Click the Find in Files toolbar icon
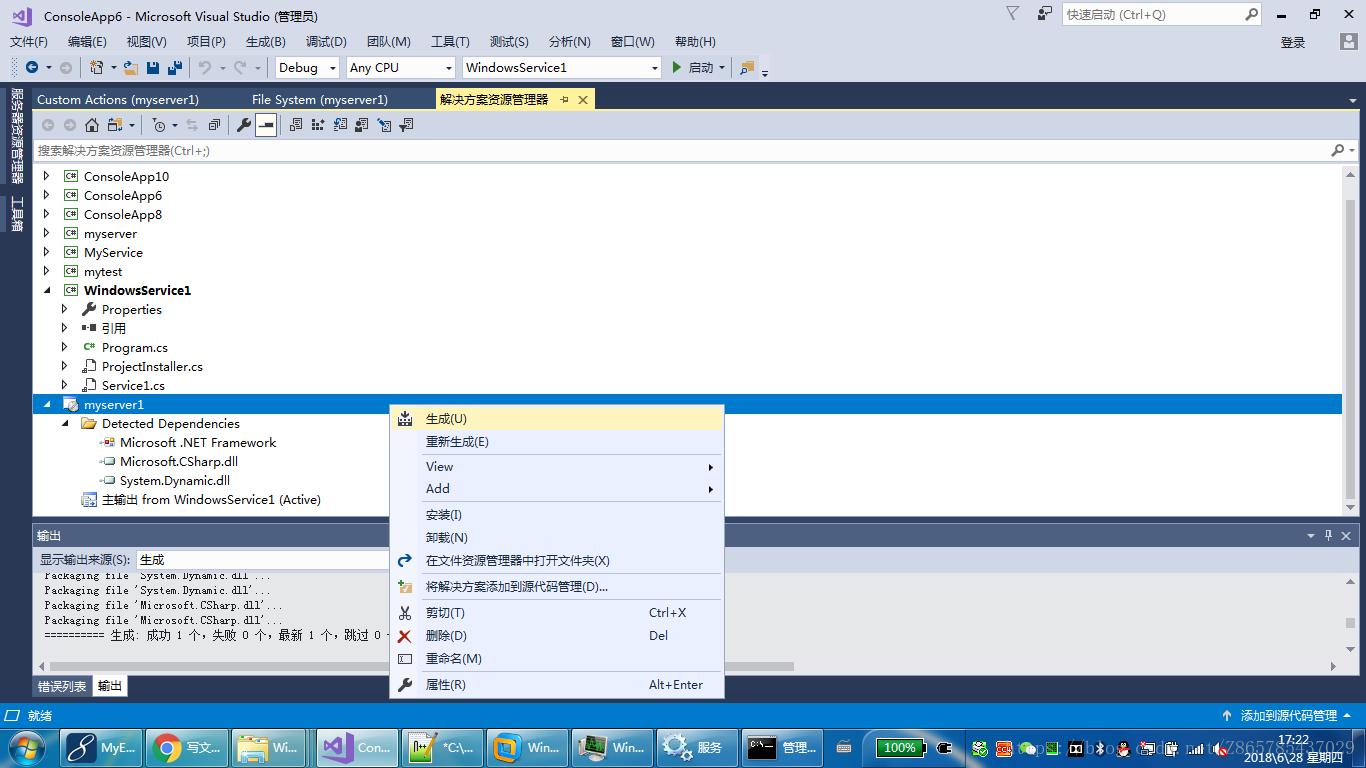The height and width of the screenshot is (768, 1366). coord(747,67)
